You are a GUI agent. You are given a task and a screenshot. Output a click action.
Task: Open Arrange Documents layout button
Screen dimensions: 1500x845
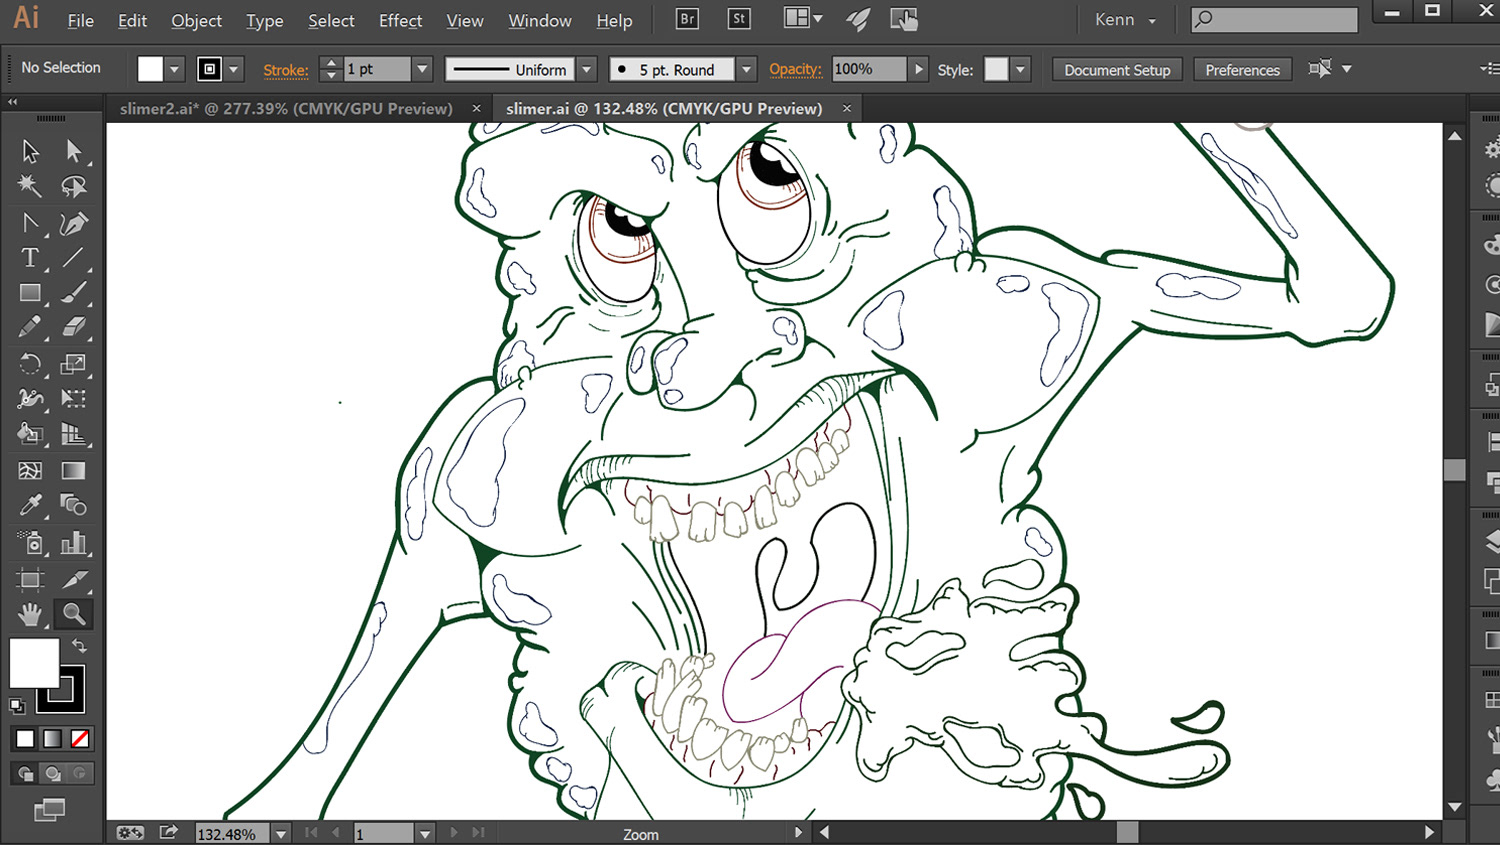[x=803, y=19]
